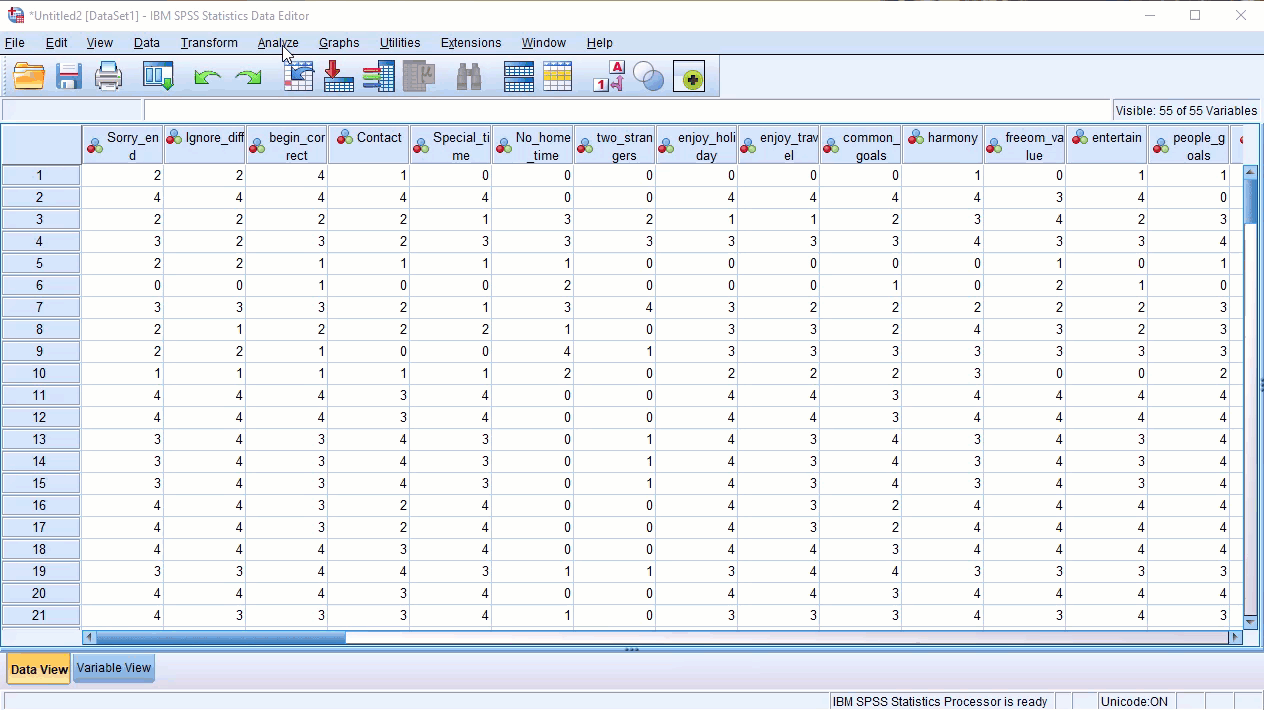Open the Graphs menu

click(x=338, y=43)
